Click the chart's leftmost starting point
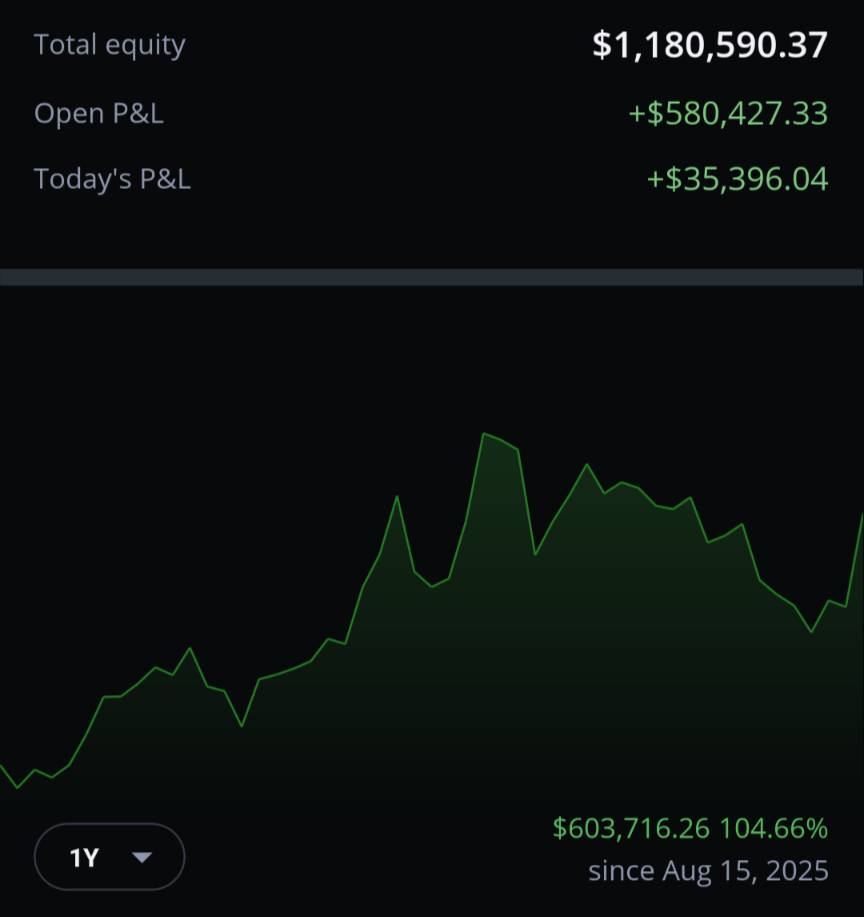This screenshot has height=917, width=864. tap(2, 766)
